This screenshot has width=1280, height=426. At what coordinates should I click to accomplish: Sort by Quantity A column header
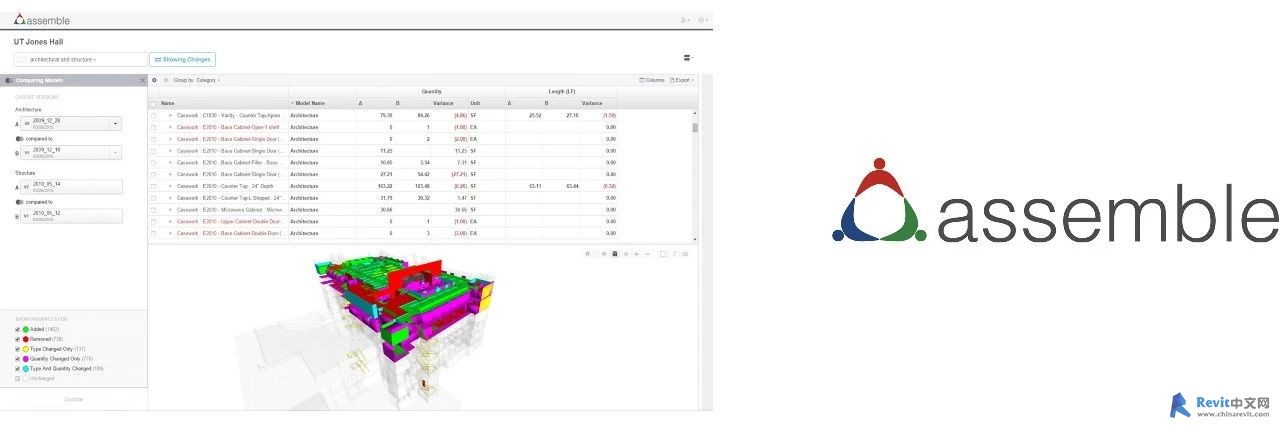click(361, 103)
